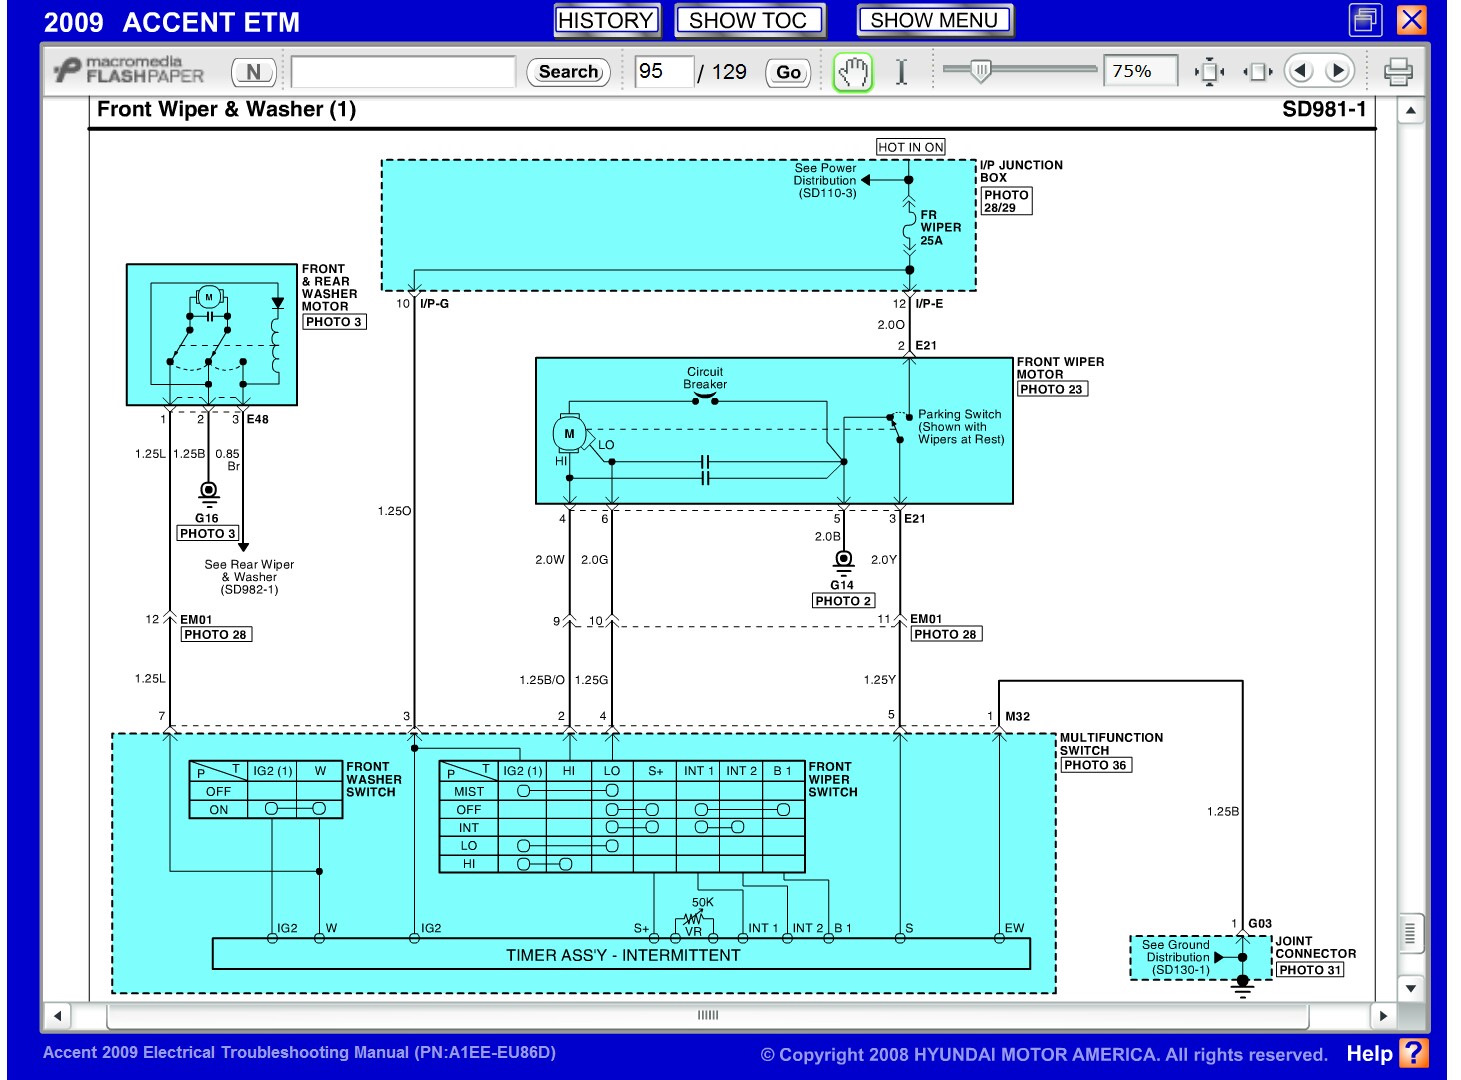
Task: Click TIMER ASS'Y - INTERMITTENT box
Action: click(622, 955)
